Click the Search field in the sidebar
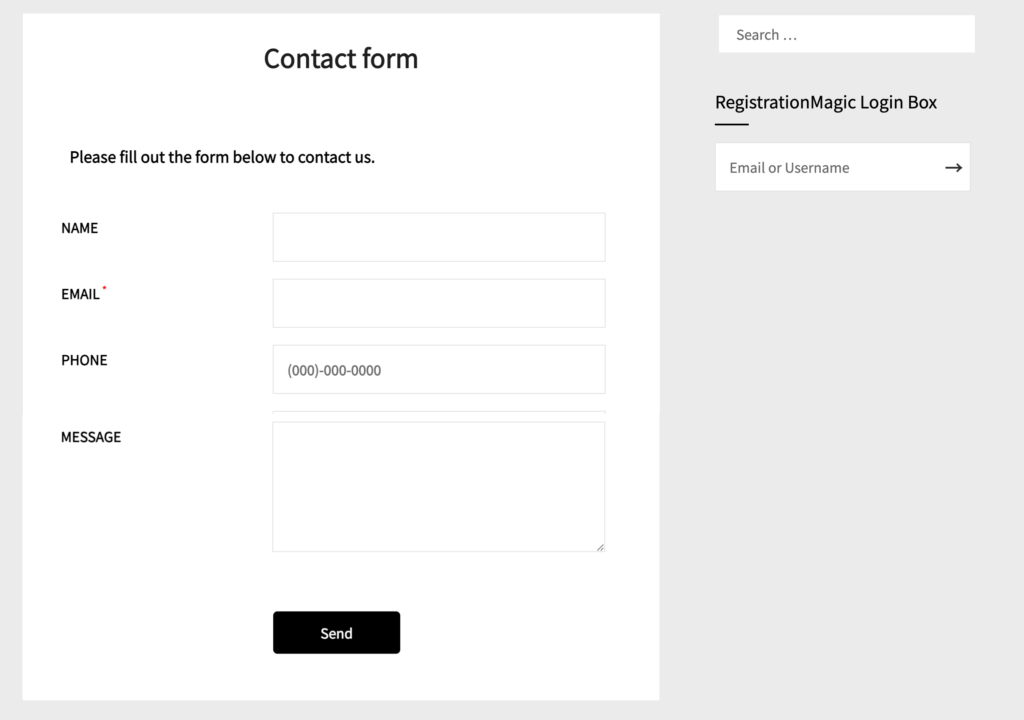The image size is (1024, 720). (846, 34)
